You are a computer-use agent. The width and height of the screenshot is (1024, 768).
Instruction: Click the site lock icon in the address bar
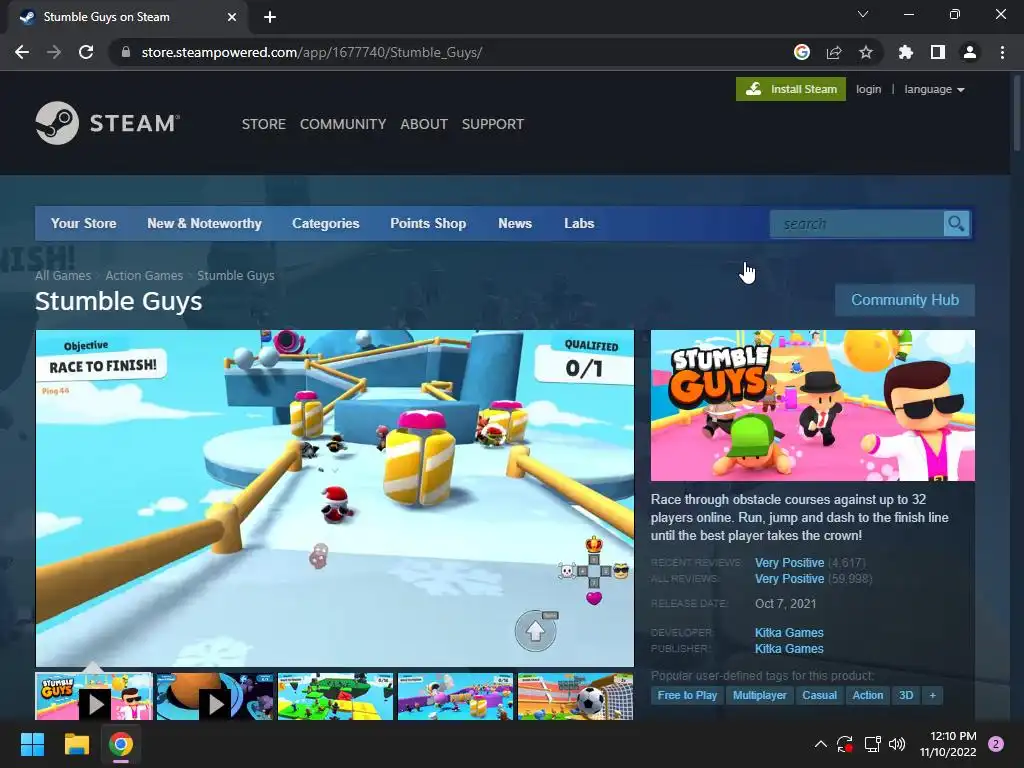pos(126,52)
